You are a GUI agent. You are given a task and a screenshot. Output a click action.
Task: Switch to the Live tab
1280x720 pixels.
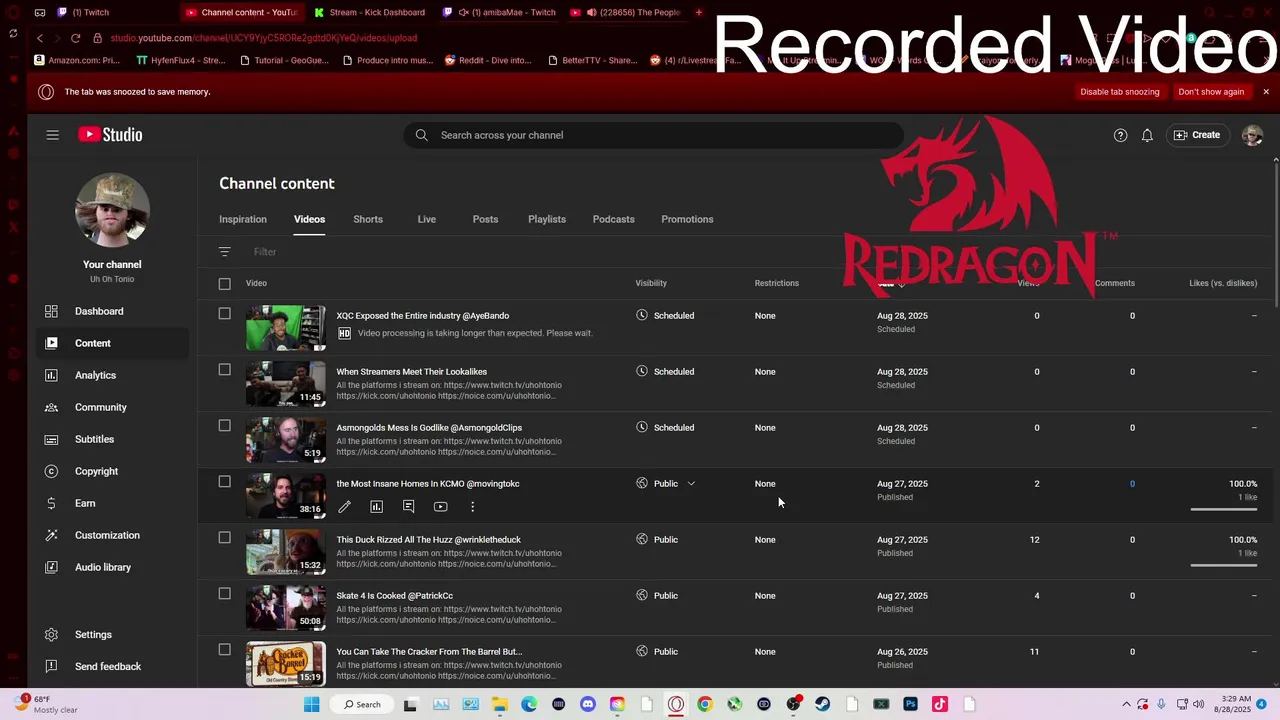coord(427,219)
